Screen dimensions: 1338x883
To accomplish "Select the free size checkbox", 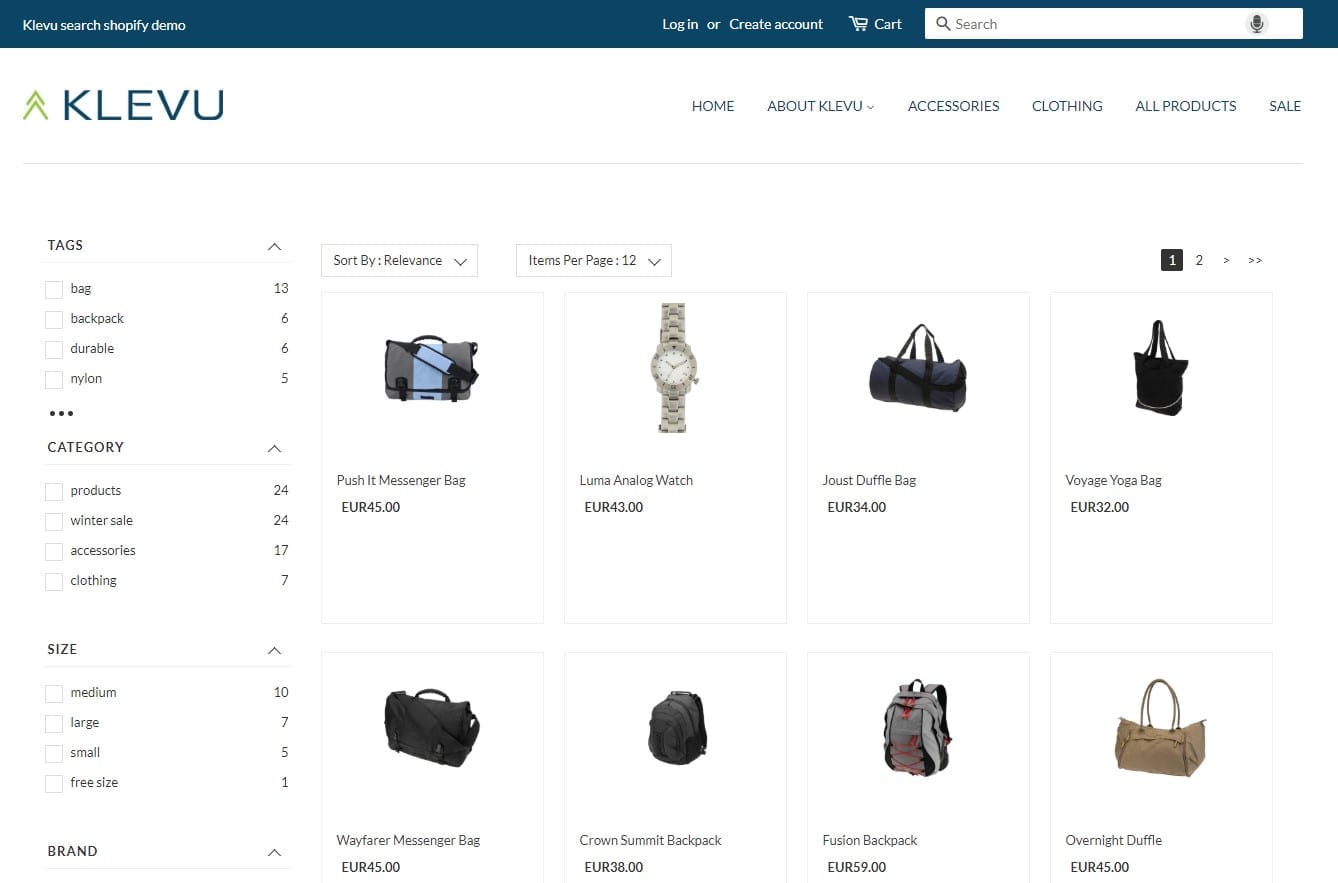I will click(x=54, y=784).
